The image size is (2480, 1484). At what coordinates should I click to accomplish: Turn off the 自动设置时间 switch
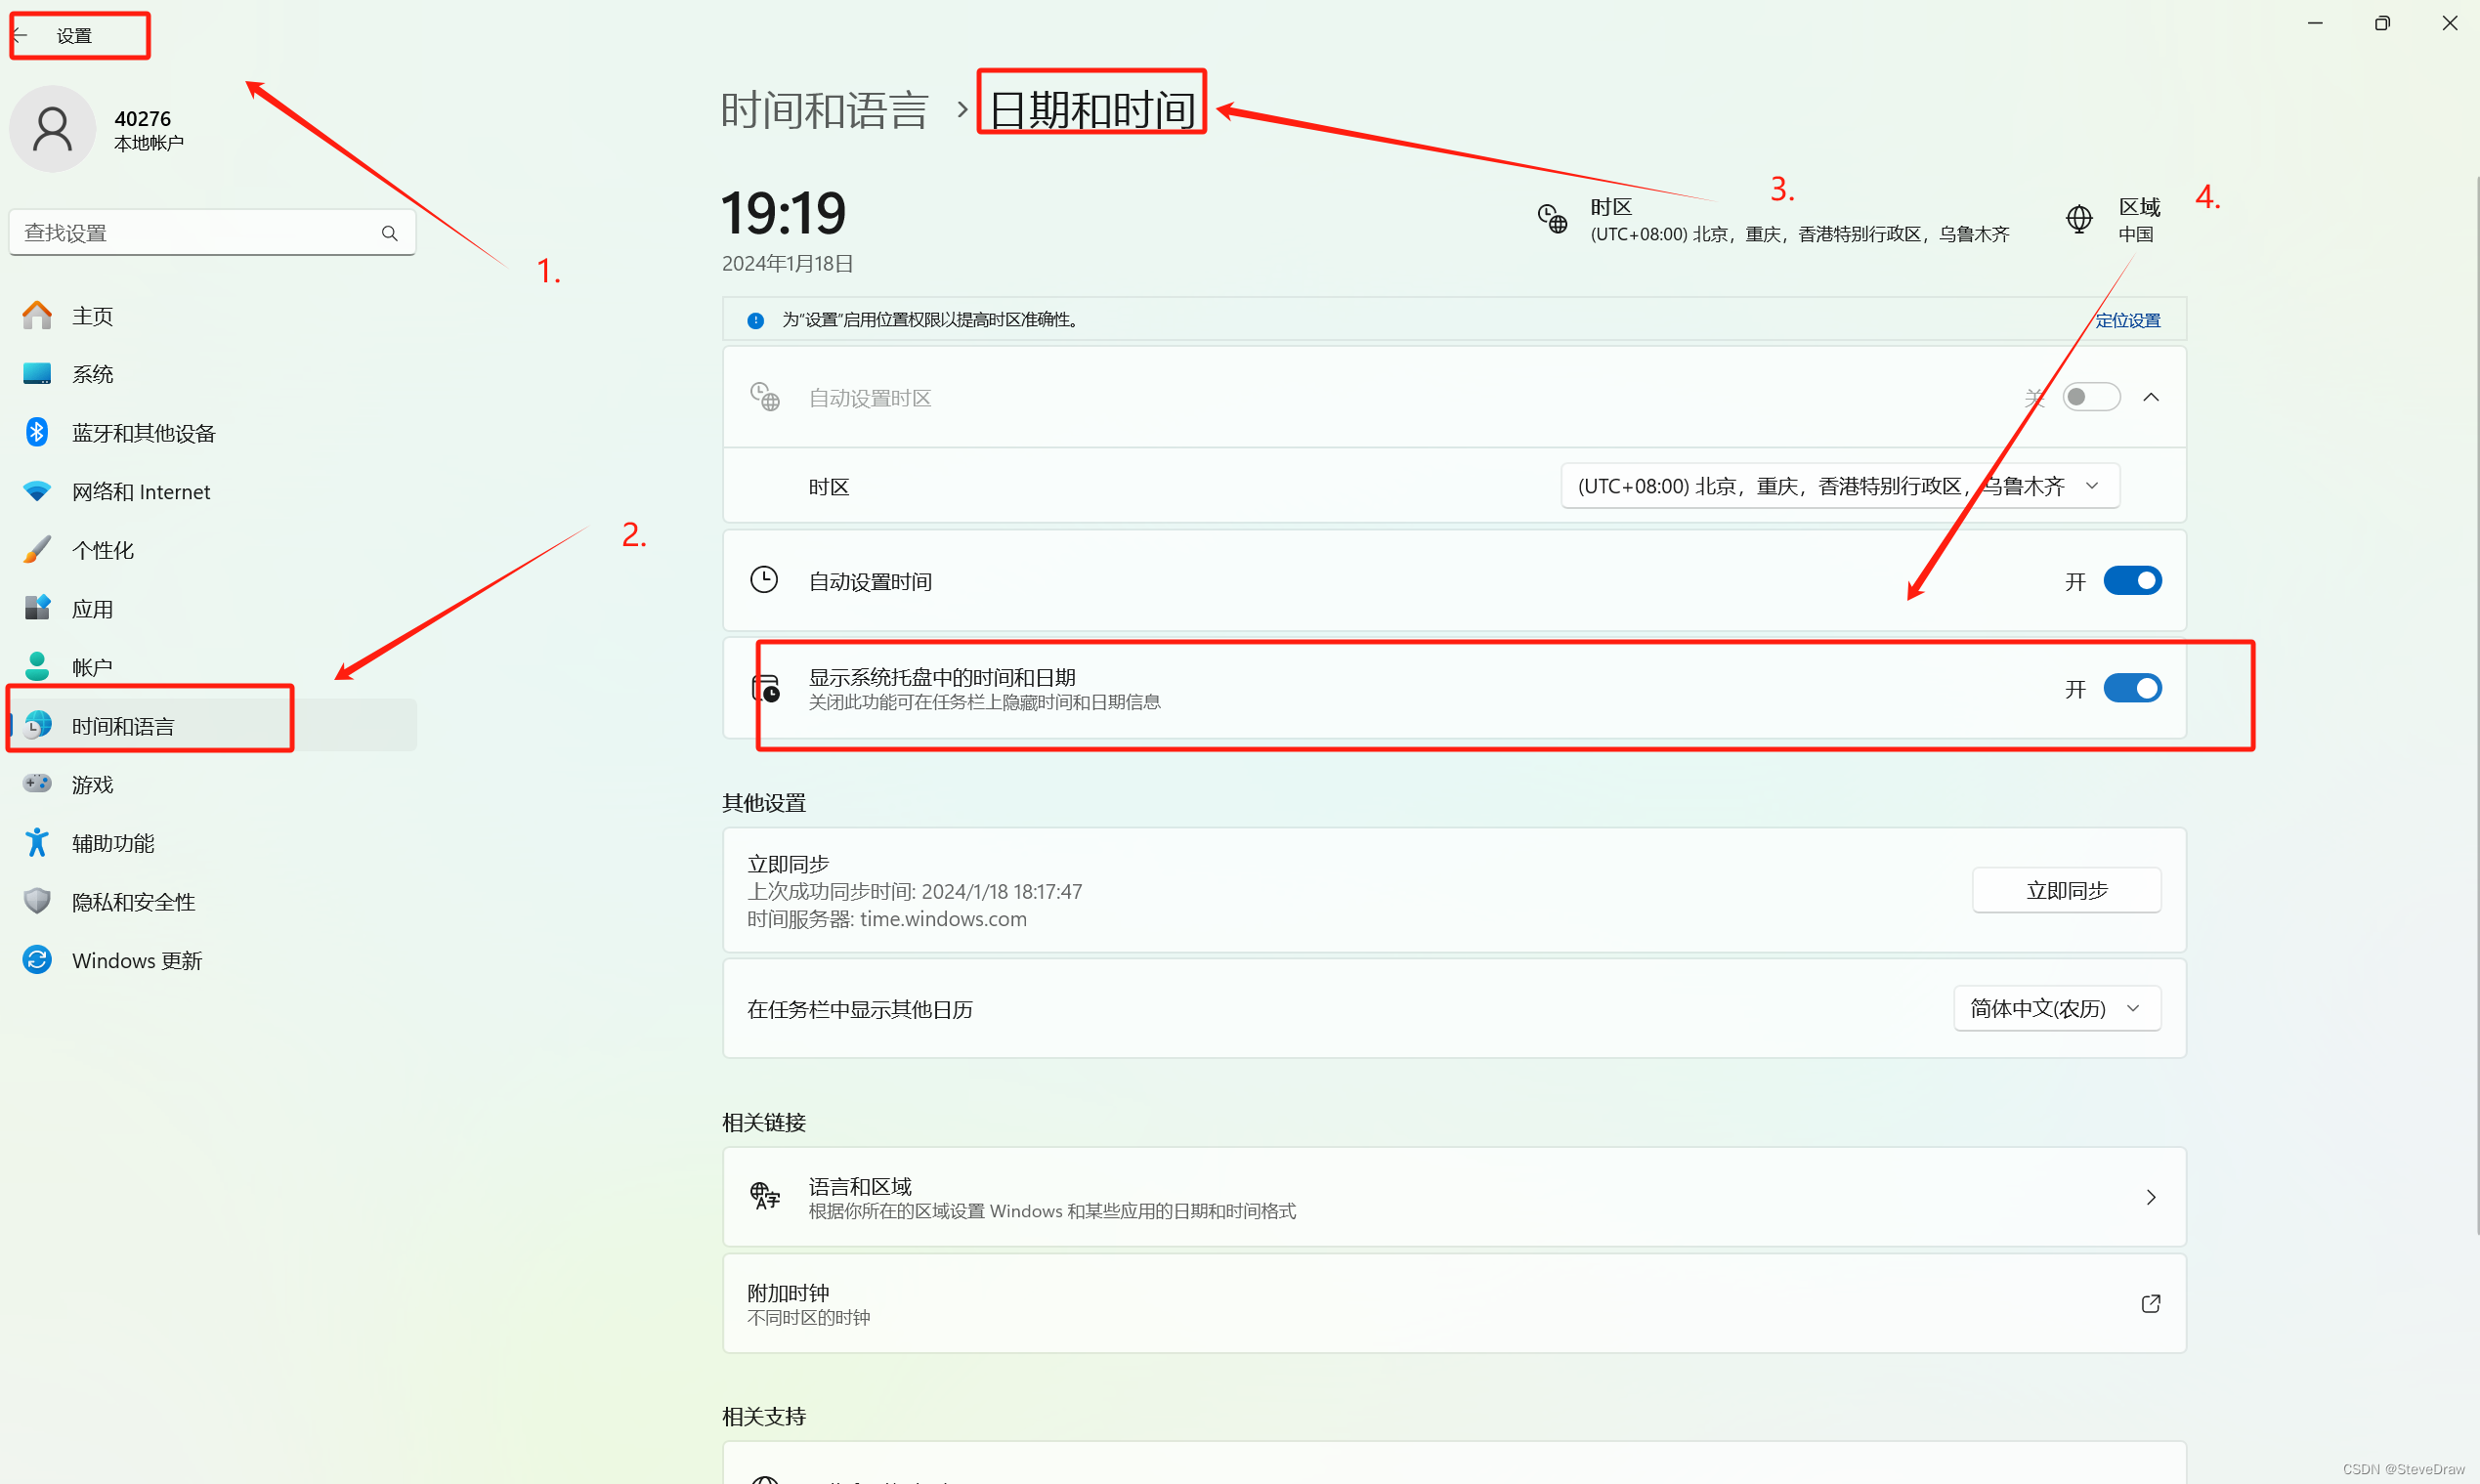tap(2132, 581)
